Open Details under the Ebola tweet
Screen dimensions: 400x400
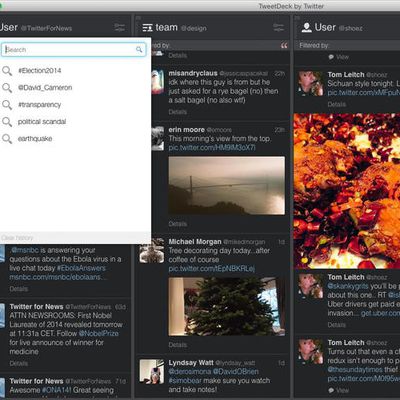pos(19,289)
